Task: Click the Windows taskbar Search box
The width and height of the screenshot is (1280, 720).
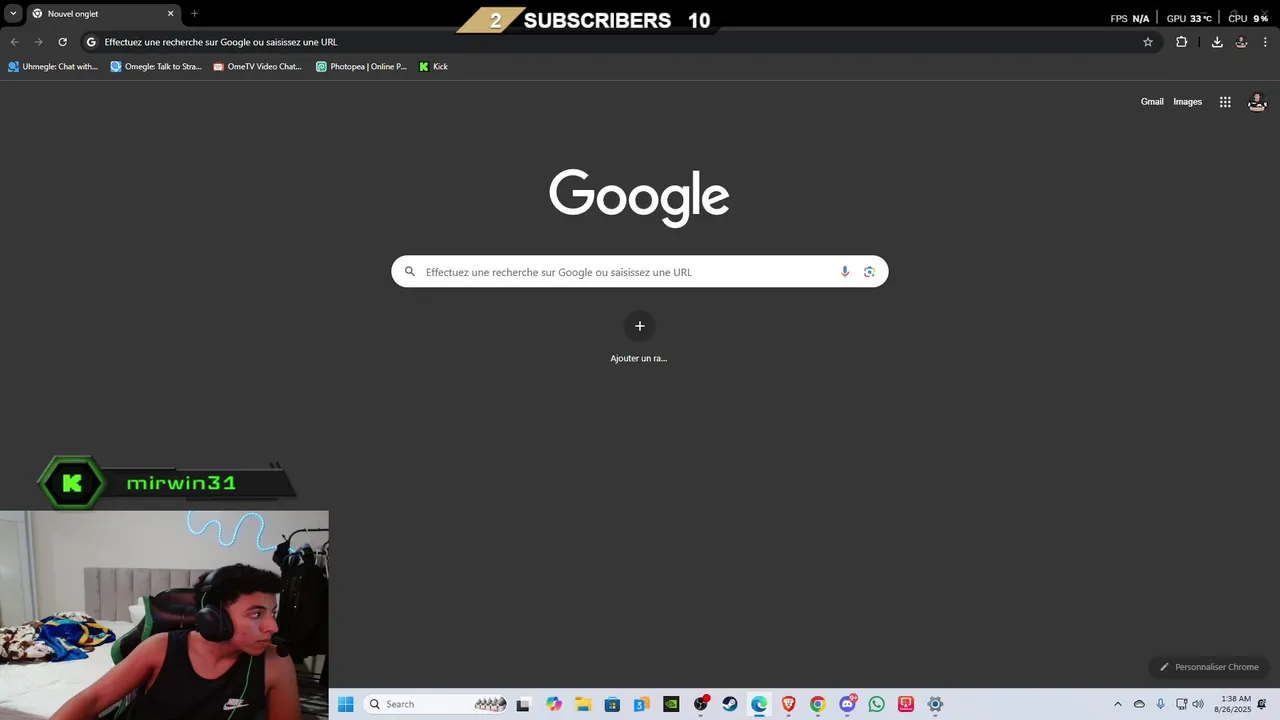Action: point(436,704)
